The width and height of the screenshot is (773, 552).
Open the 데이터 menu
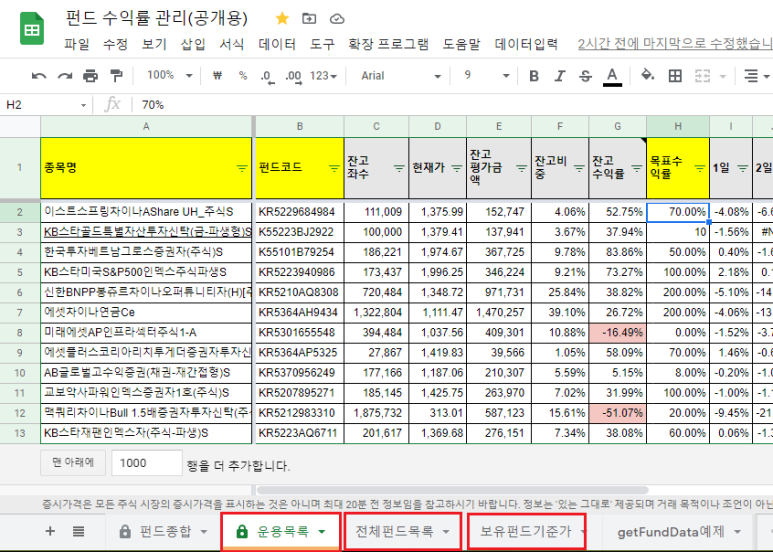click(277, 44)
